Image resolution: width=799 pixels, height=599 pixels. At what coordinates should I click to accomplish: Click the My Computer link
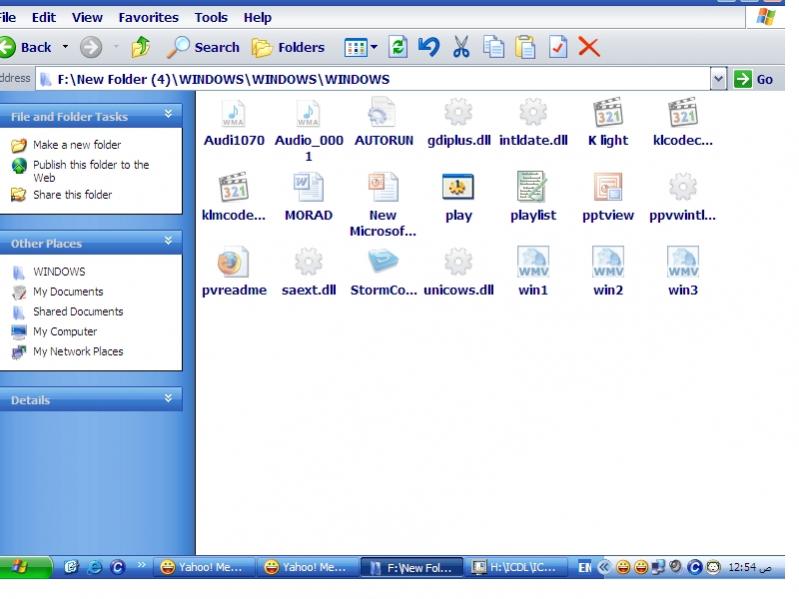tap(64, 332)
